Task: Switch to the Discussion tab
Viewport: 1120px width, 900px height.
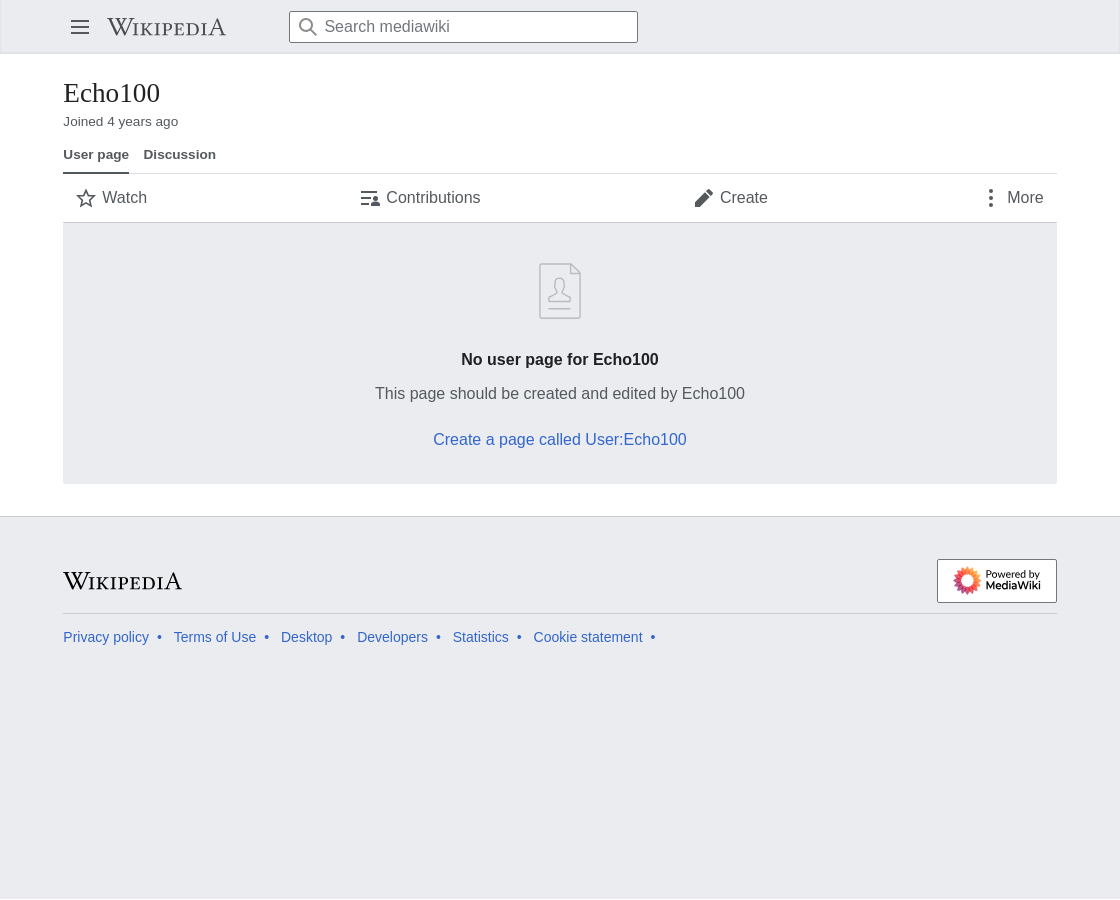Action: (x=179, y=155)
